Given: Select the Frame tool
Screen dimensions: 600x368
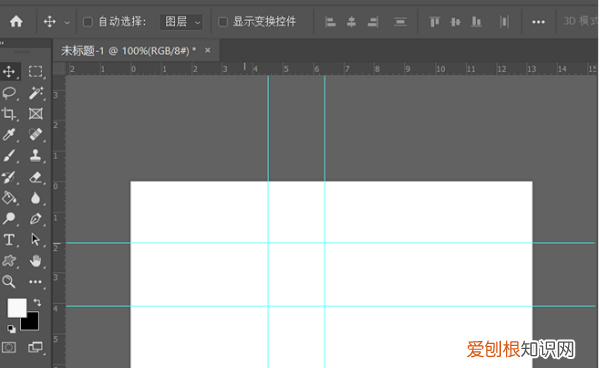Looking at the screenshot, I should point(36,114).
